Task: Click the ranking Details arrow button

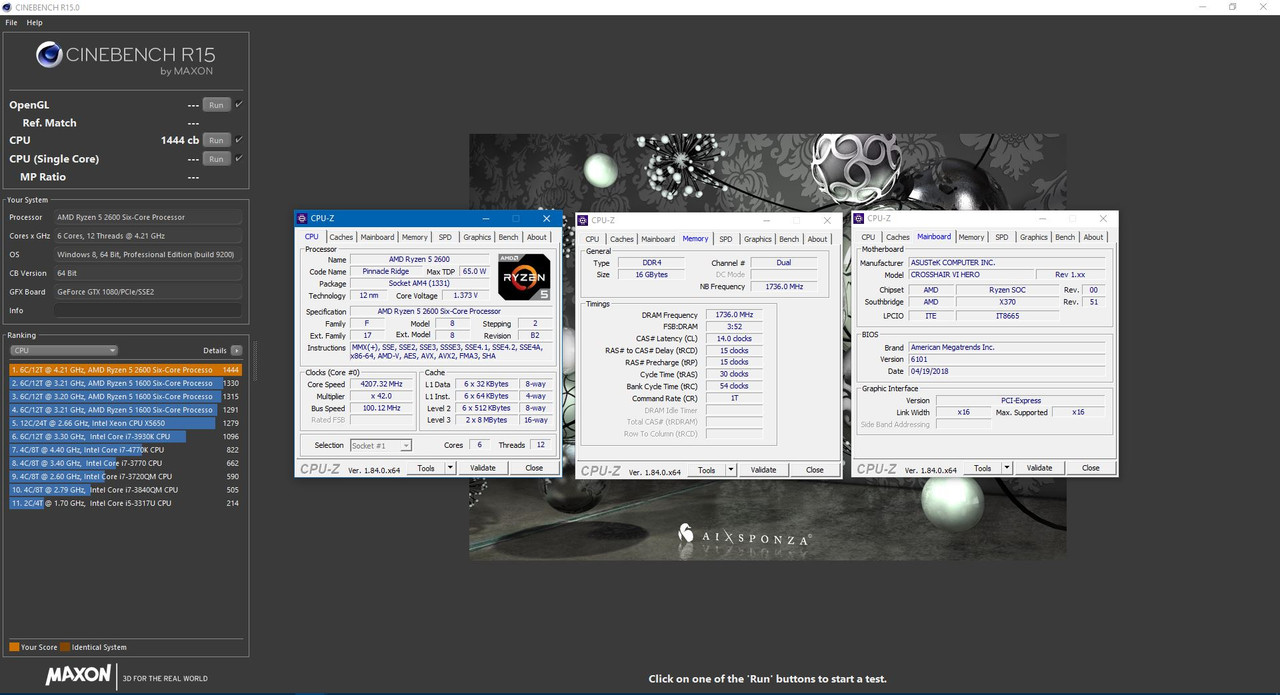Action: click(x=236, y=351)
